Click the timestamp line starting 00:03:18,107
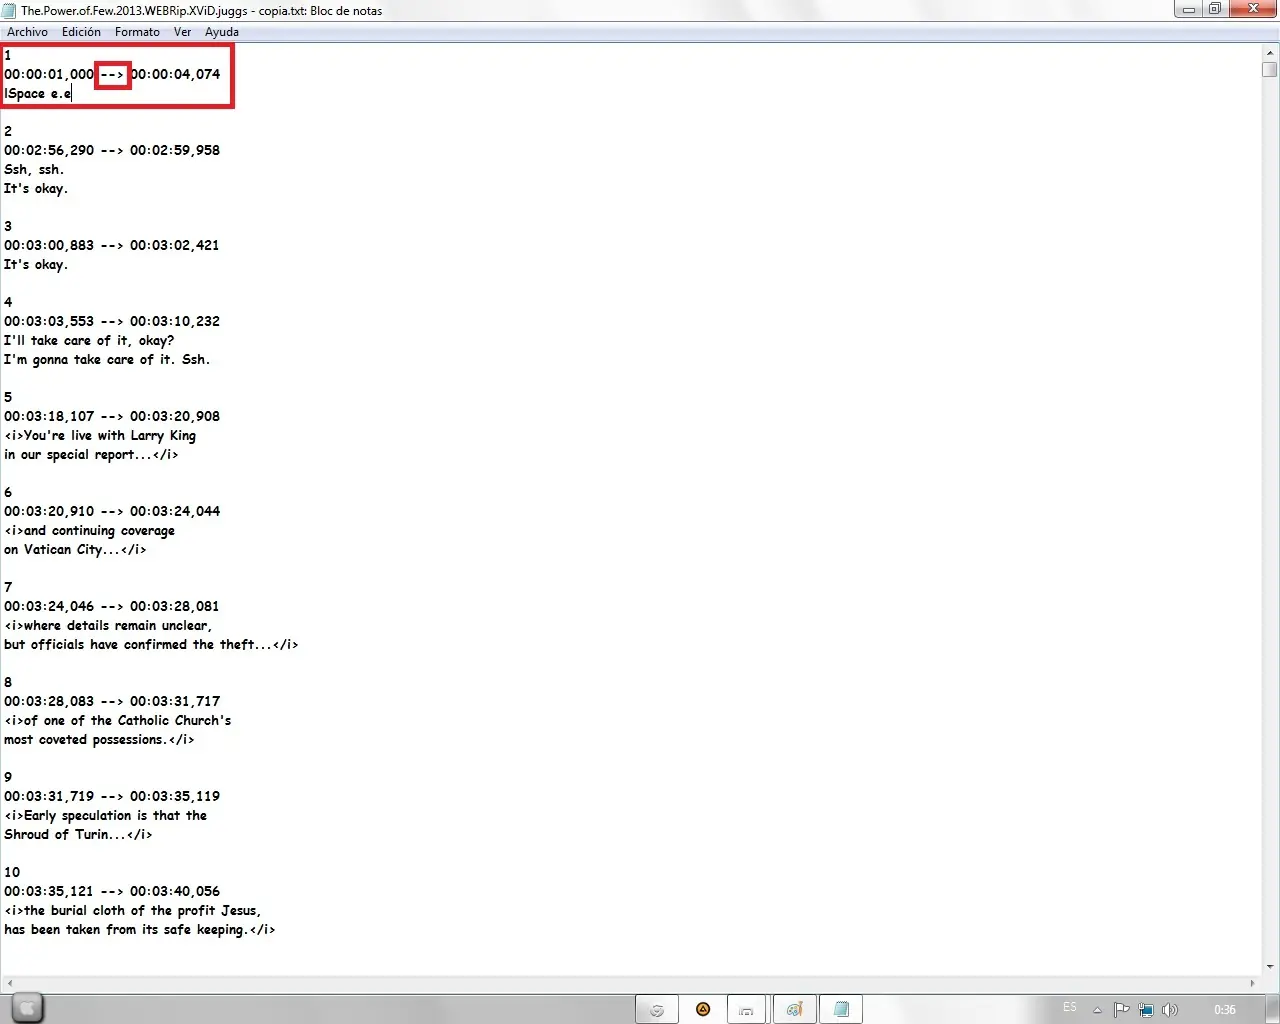1280x1024 pixels. click(112, 416)
